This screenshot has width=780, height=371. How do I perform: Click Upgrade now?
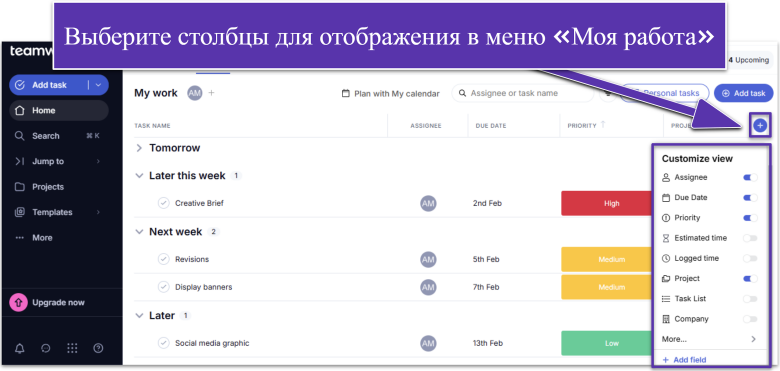(x=58, y=302)
